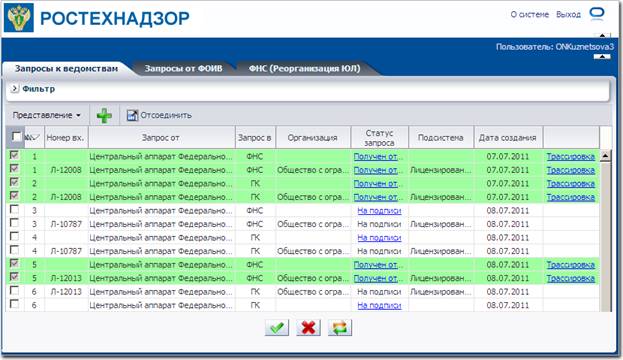The image size is (623, 360).
Task: Open the Запросы от ФОИВ tab
Action: [x=183, y=68]
